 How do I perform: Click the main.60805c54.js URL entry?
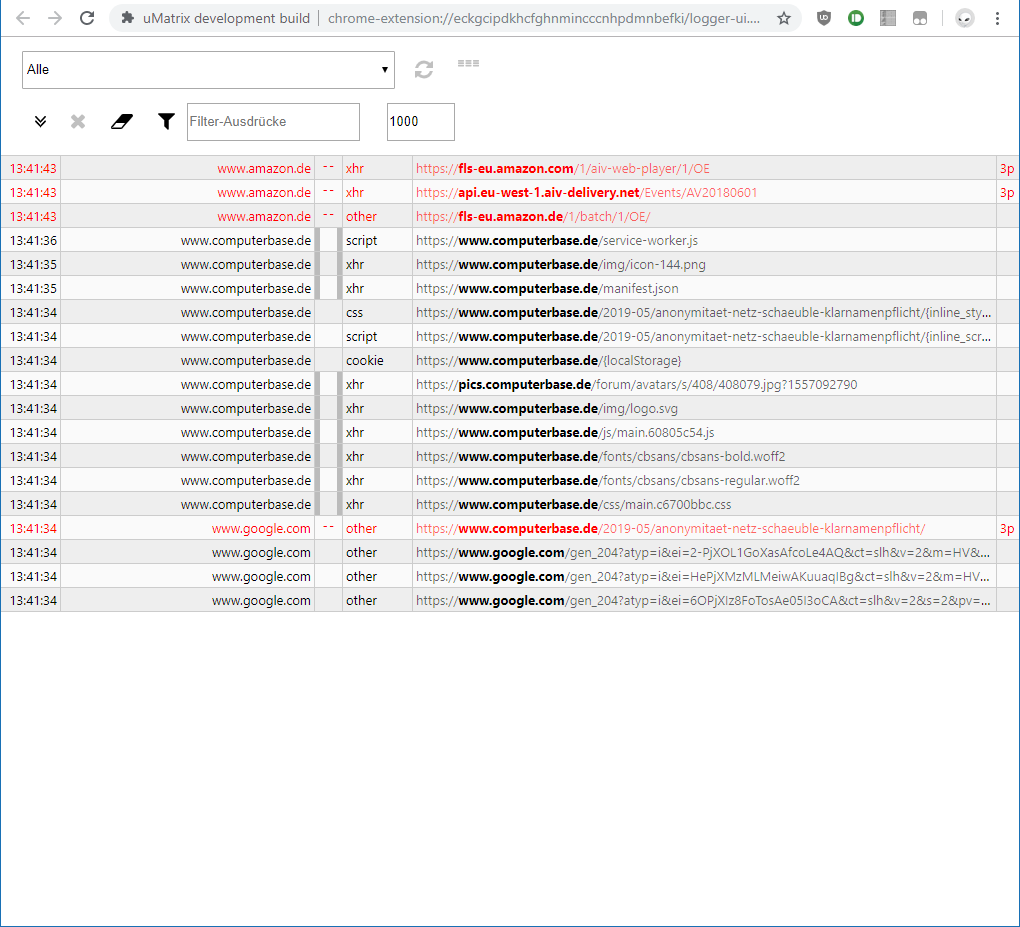tap(565, 433)
